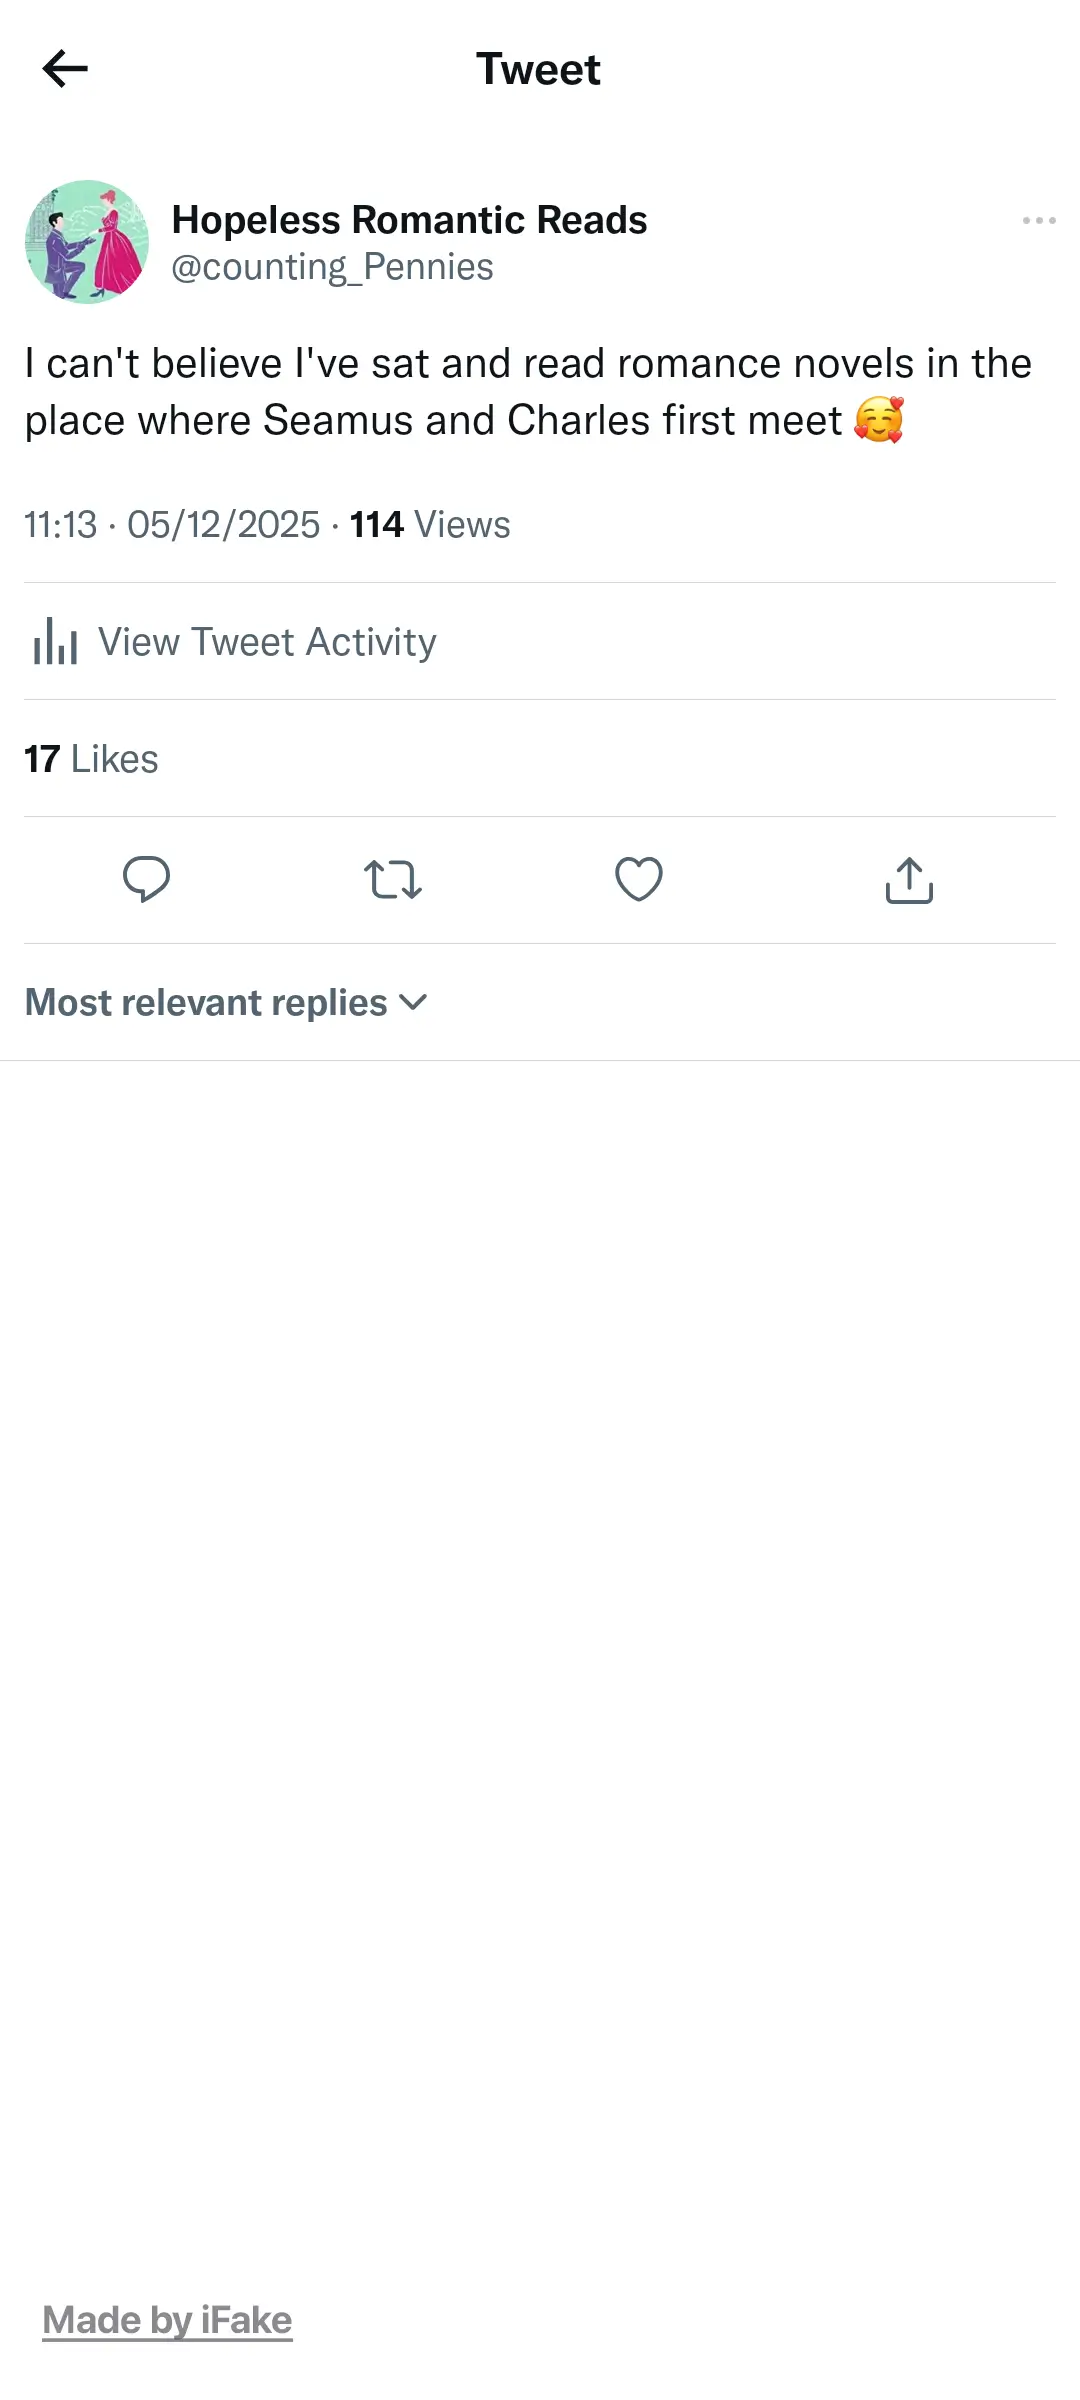The height and width of the screenshot is (2400, 1080).
Task: Select the Tweet header title
Action: [539, 68]
